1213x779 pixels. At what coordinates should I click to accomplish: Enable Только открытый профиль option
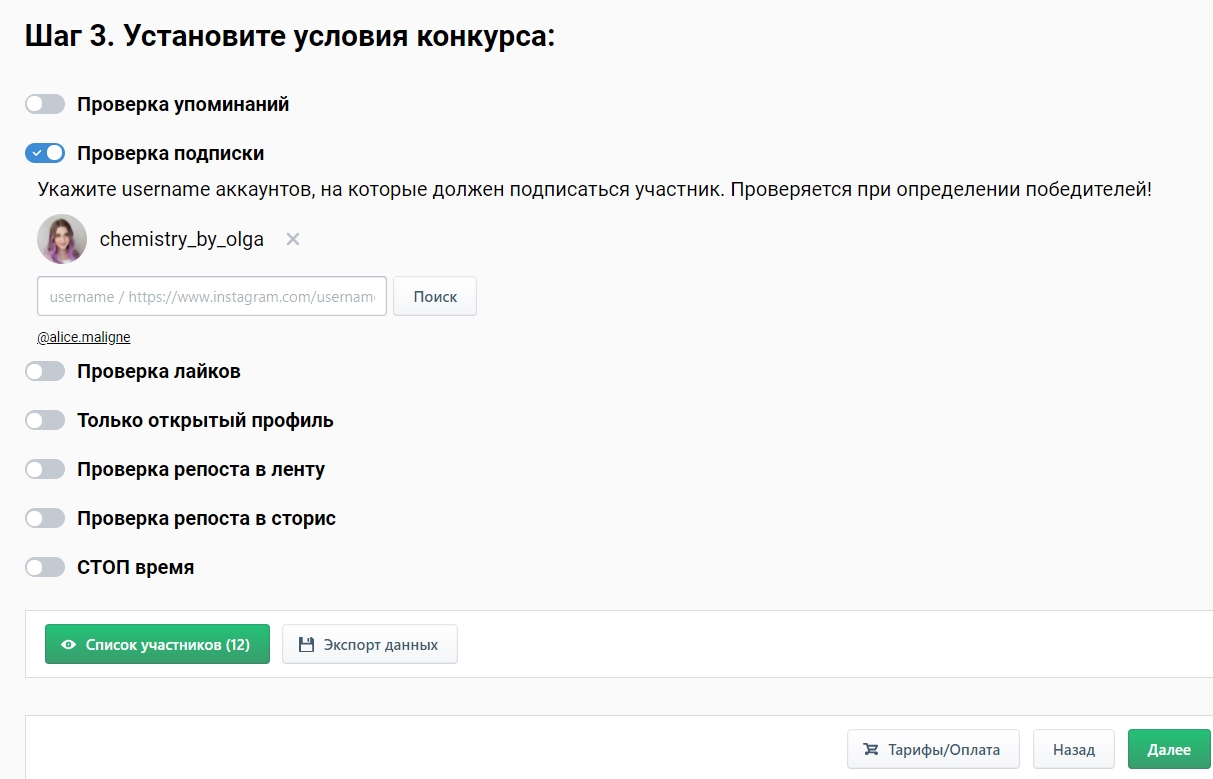click(45, 420)
